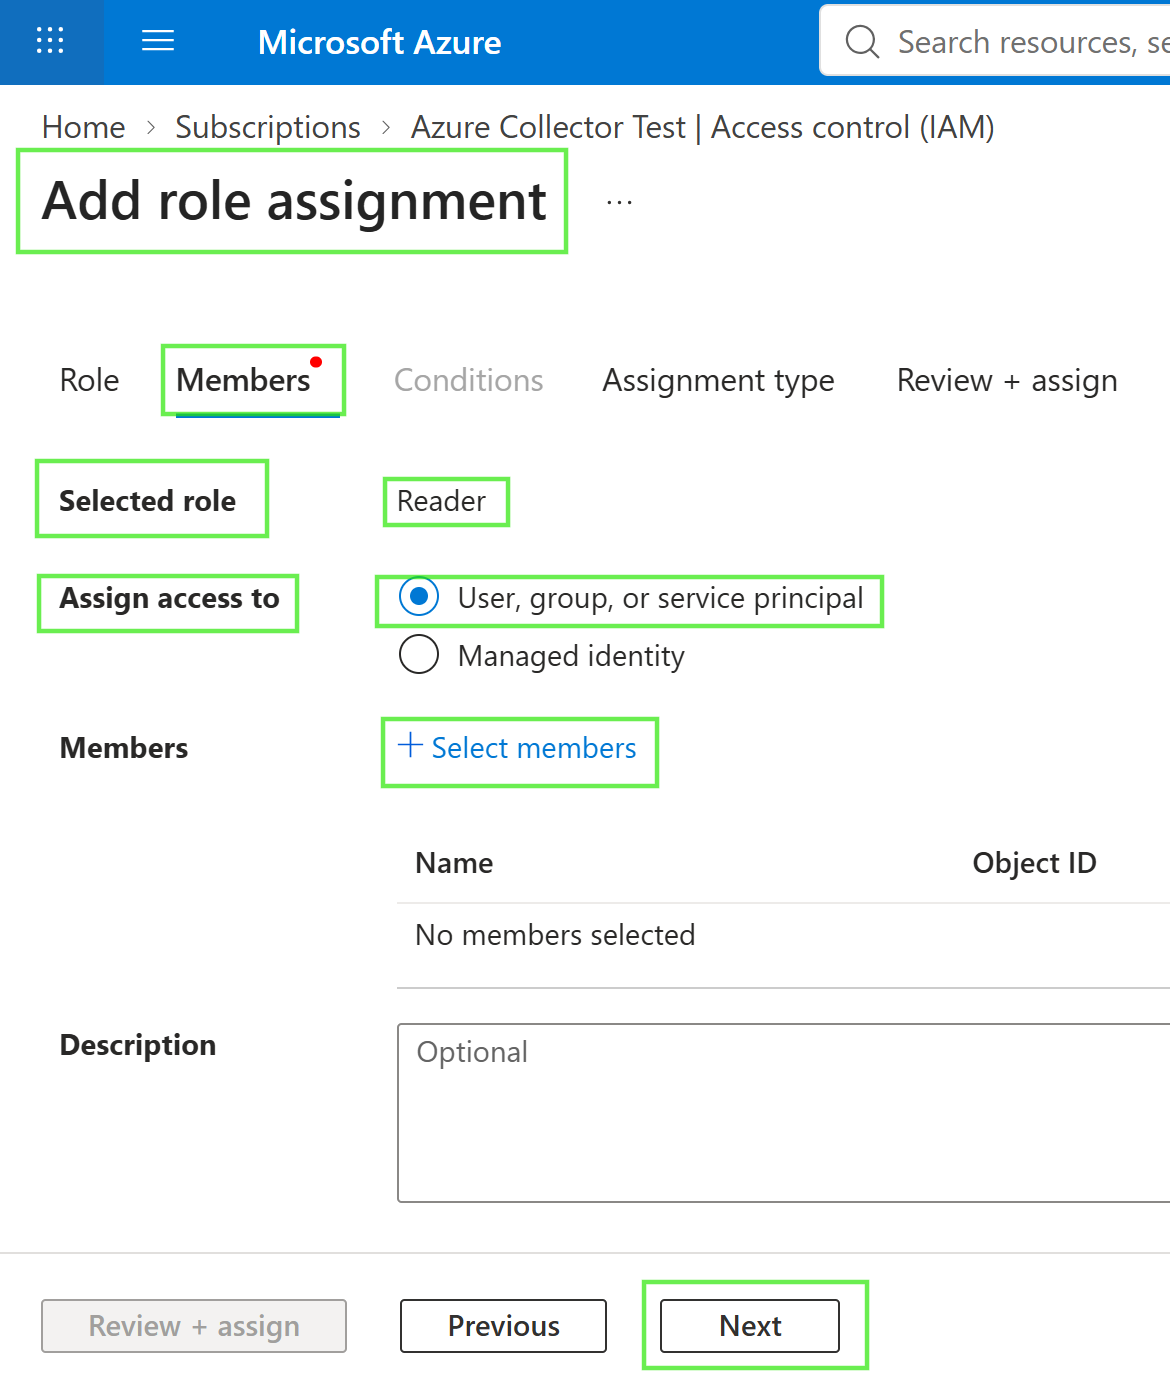Go to Subscriptions breadcrumb
Image resolution: width=1170 pixels, height=1381 pixels.
point(268,127)
